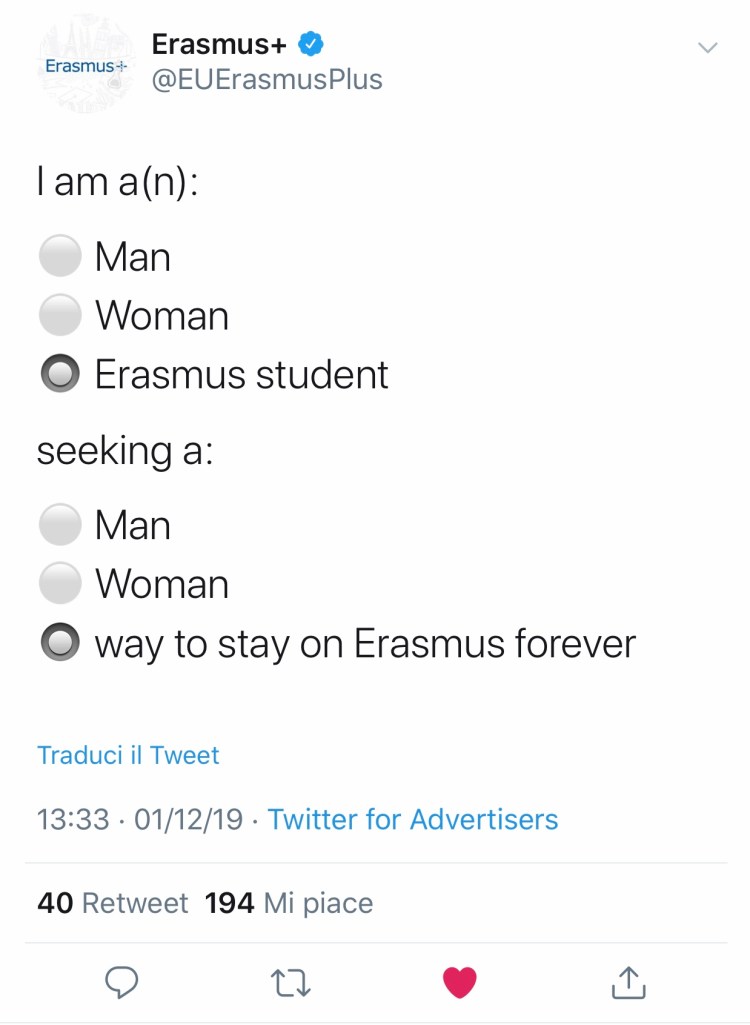Unlike the tweet via red heart
Viewport: 750px width, 1025px height.
pos(460,982)
